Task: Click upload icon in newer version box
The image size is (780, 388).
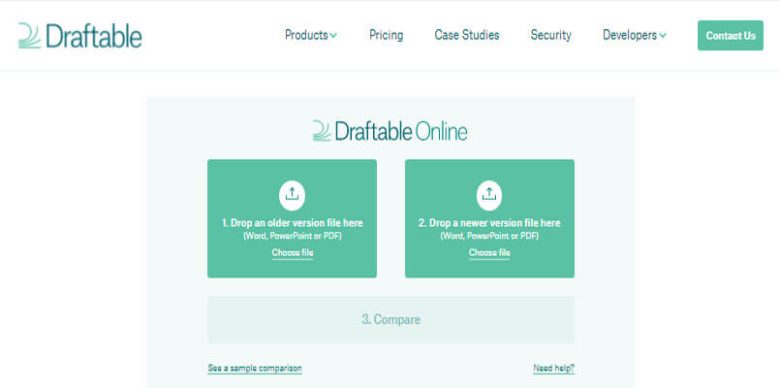Action: point(489,195)
